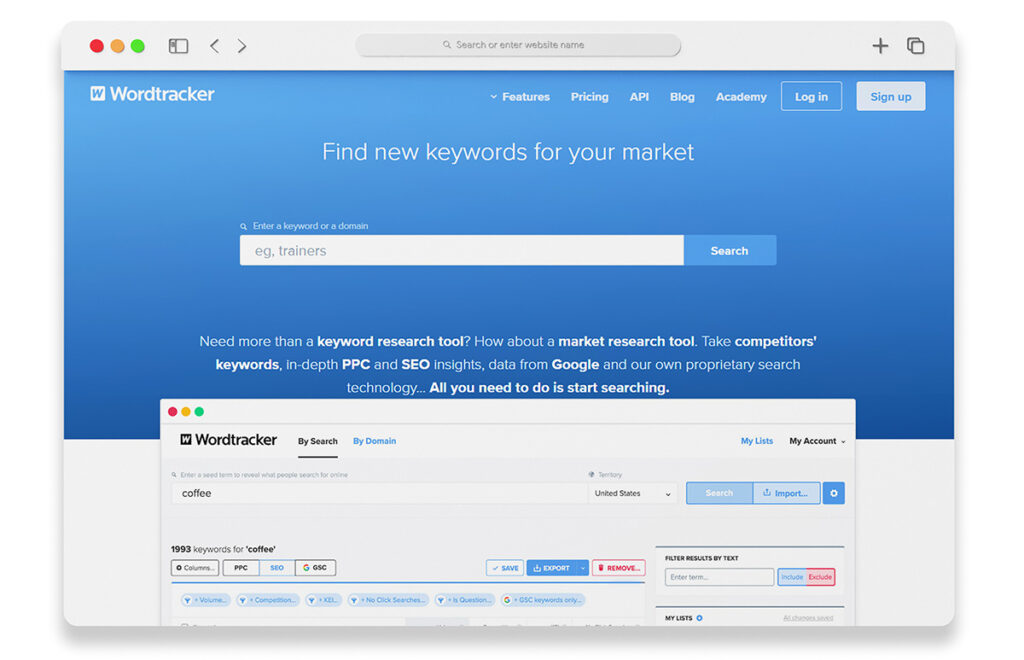Switch keyword view to GSC

pos(315,568)
